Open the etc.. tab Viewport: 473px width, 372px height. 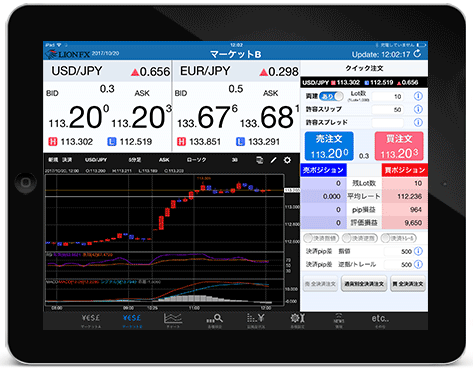coord(380,321)
